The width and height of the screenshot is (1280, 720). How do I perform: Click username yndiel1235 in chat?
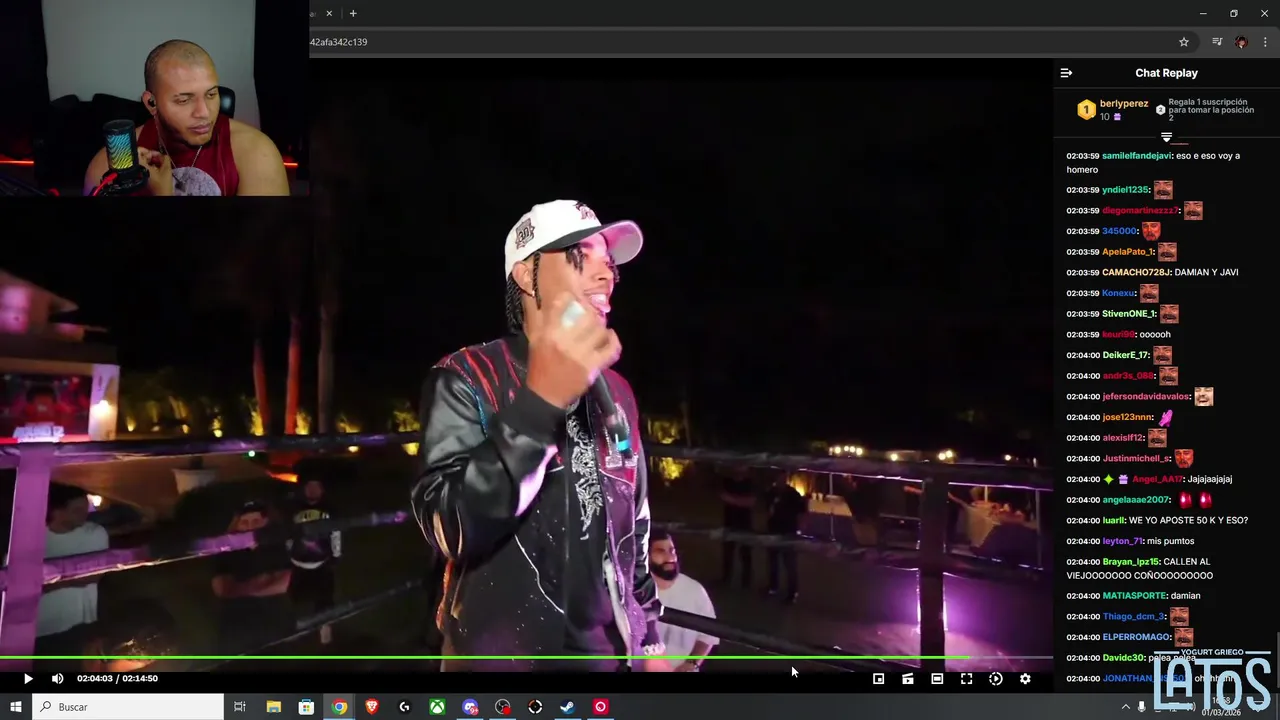[x=1125, y=190]
